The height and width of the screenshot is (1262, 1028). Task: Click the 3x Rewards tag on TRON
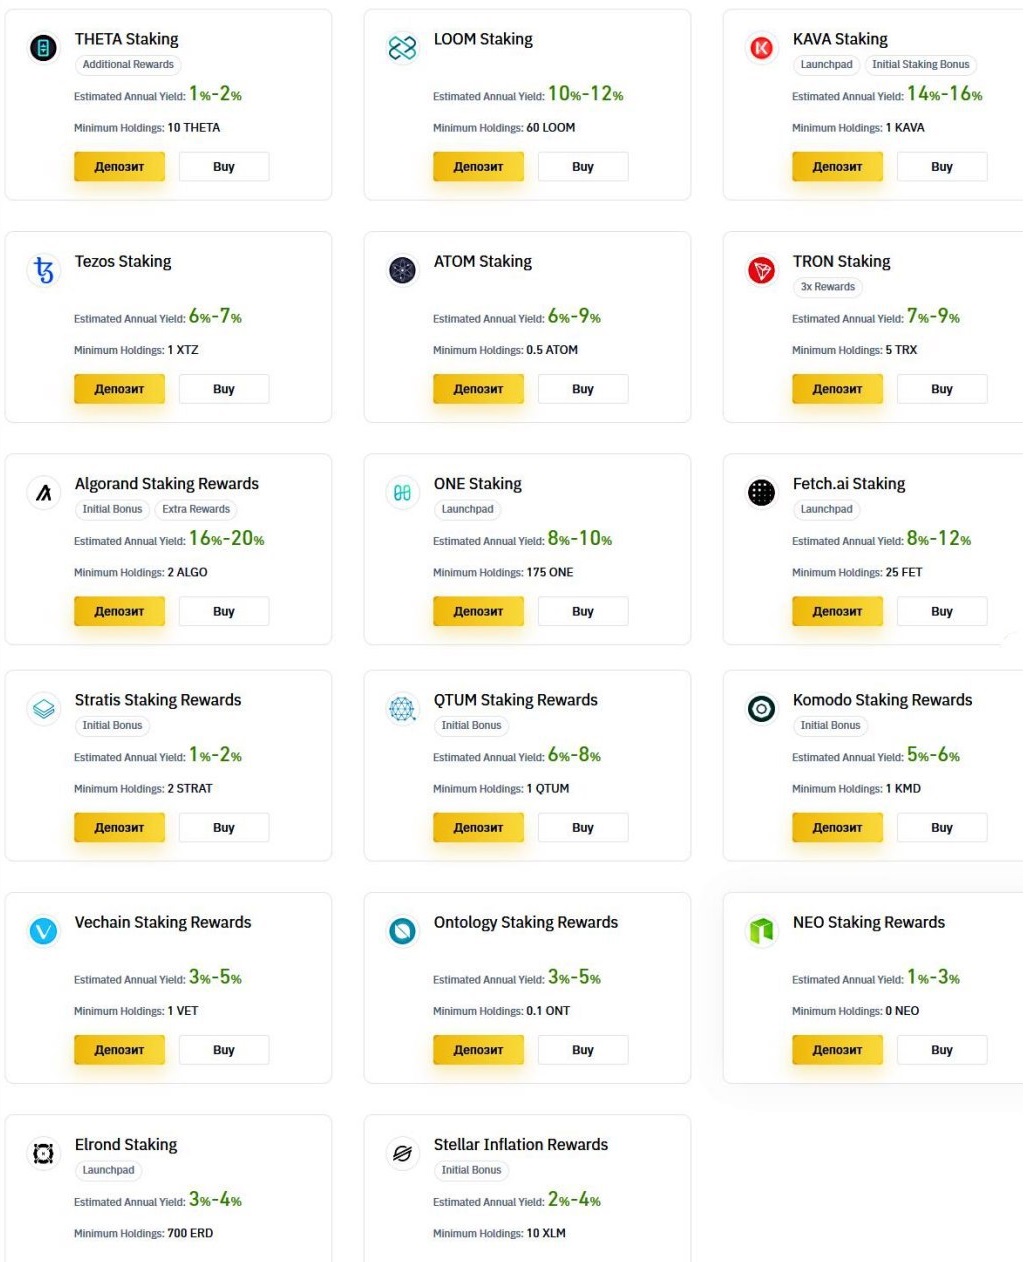[827, 287]
